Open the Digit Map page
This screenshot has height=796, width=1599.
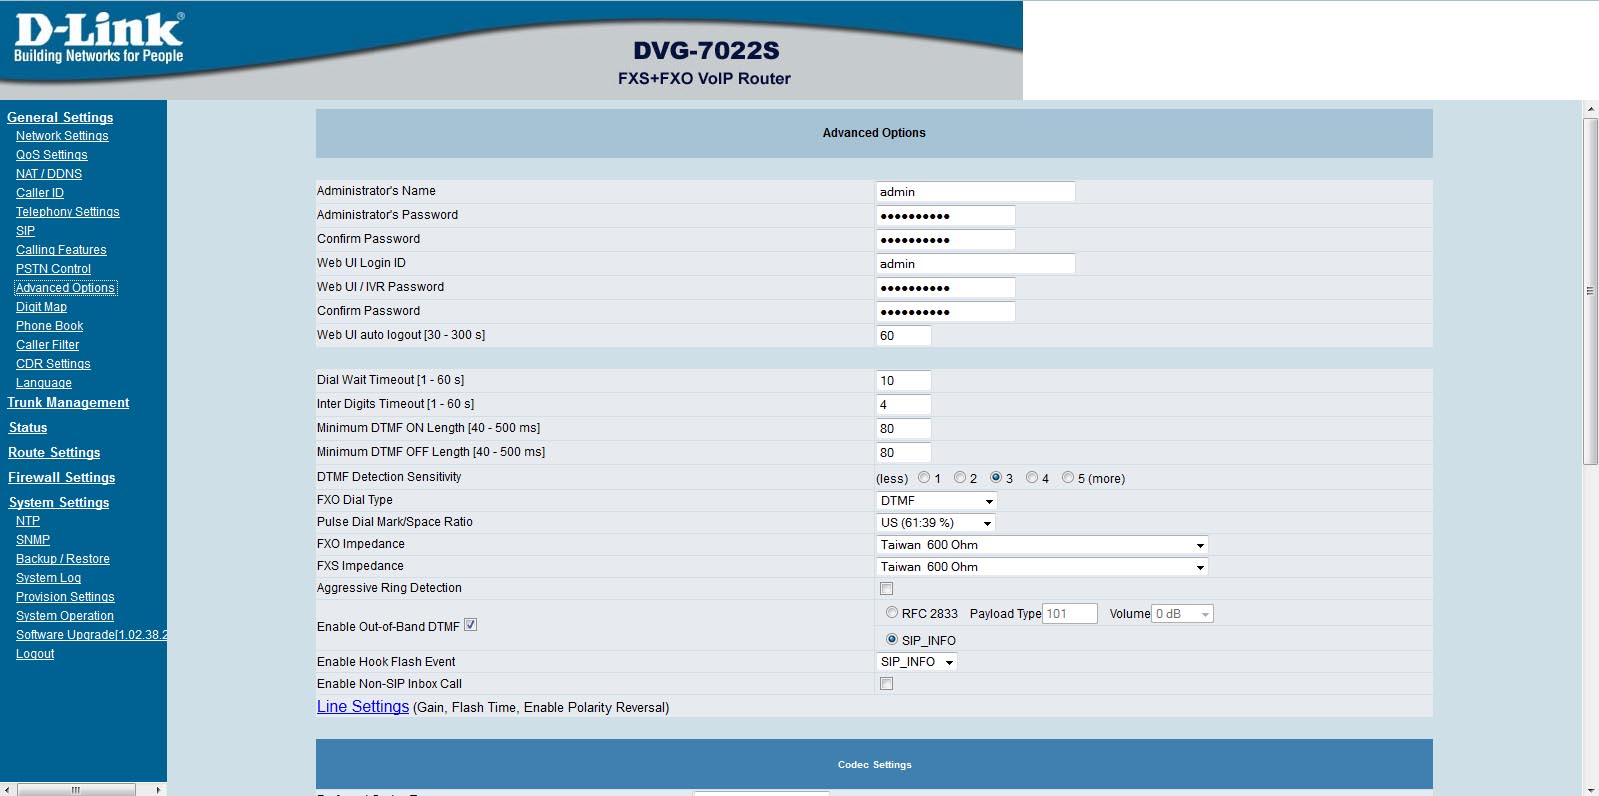41,307
